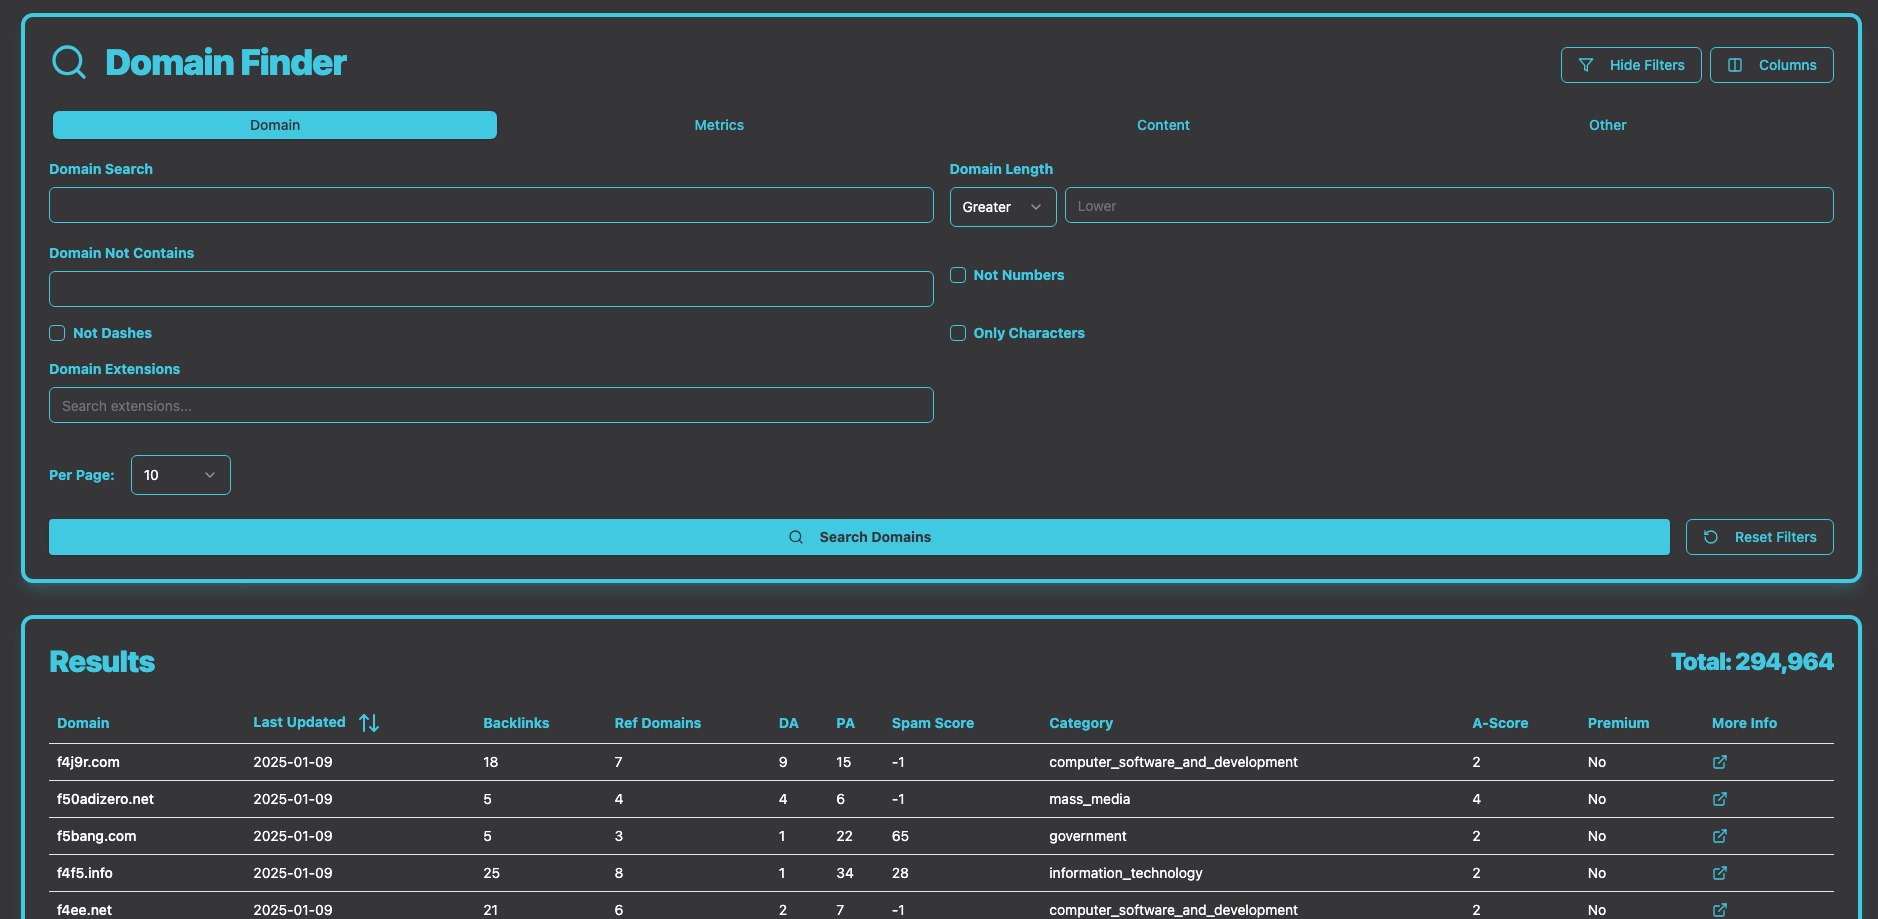
Task: Click the Last Updated sort arrows icon
Action: [x=369, y=723]
